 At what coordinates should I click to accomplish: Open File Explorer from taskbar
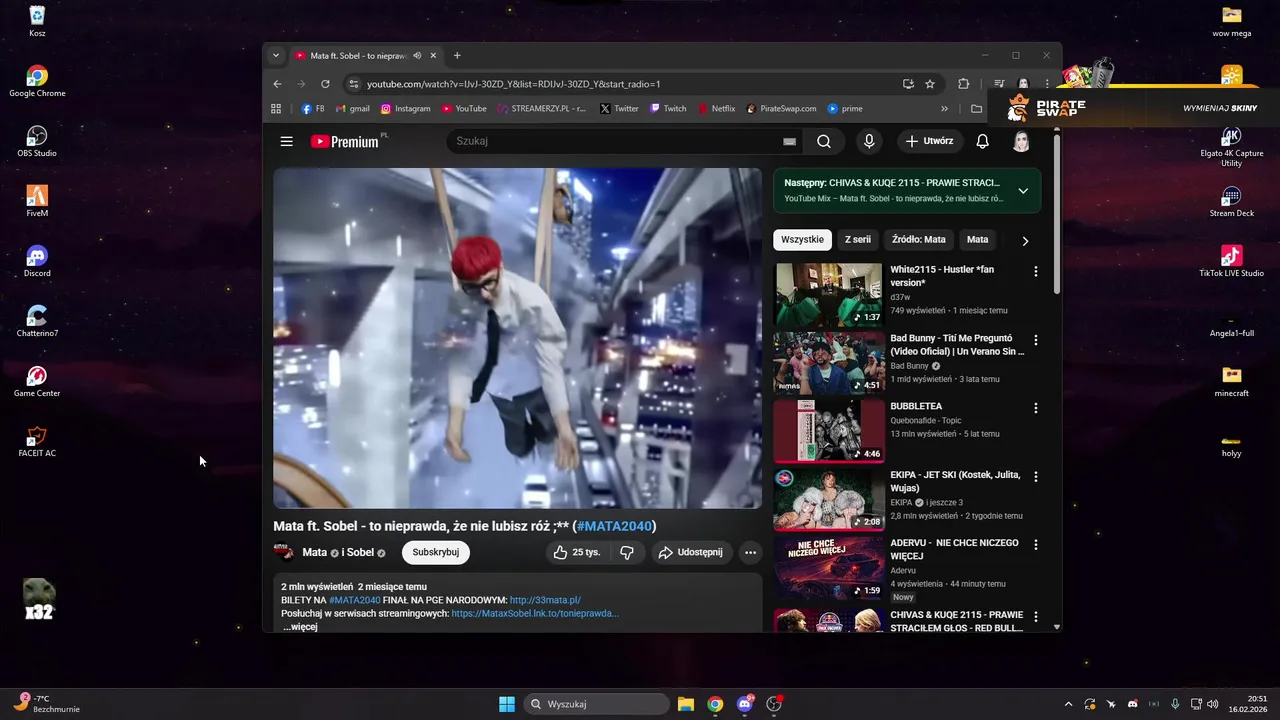686,704
